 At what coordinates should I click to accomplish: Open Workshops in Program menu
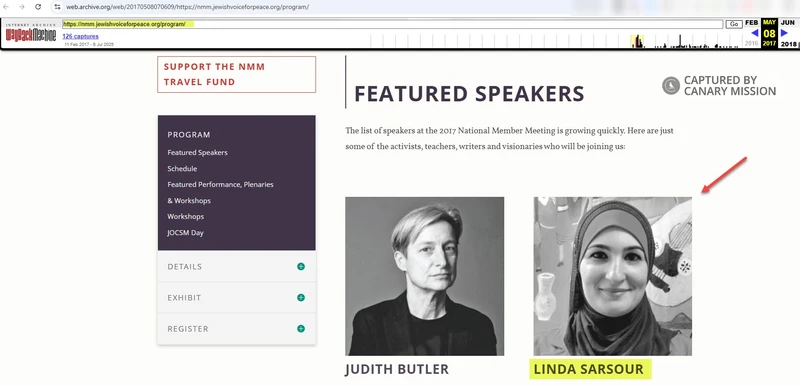pos(186,216)
